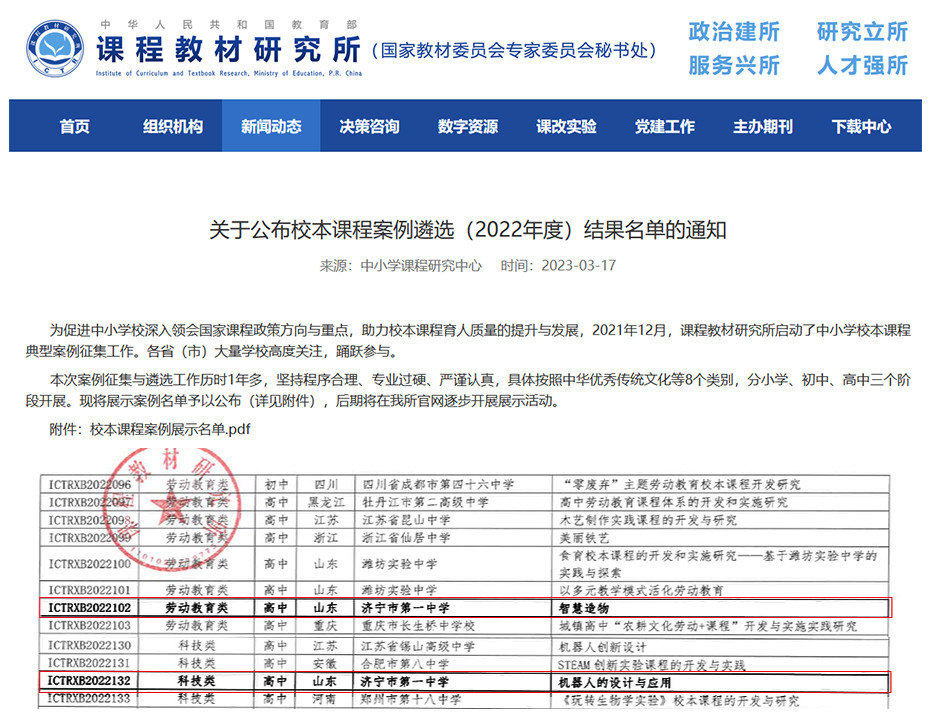This screenshot has width=931, height=723.
Task: Open attachment 校本课程案例展示名单.pdf
Action: [170, 429]
